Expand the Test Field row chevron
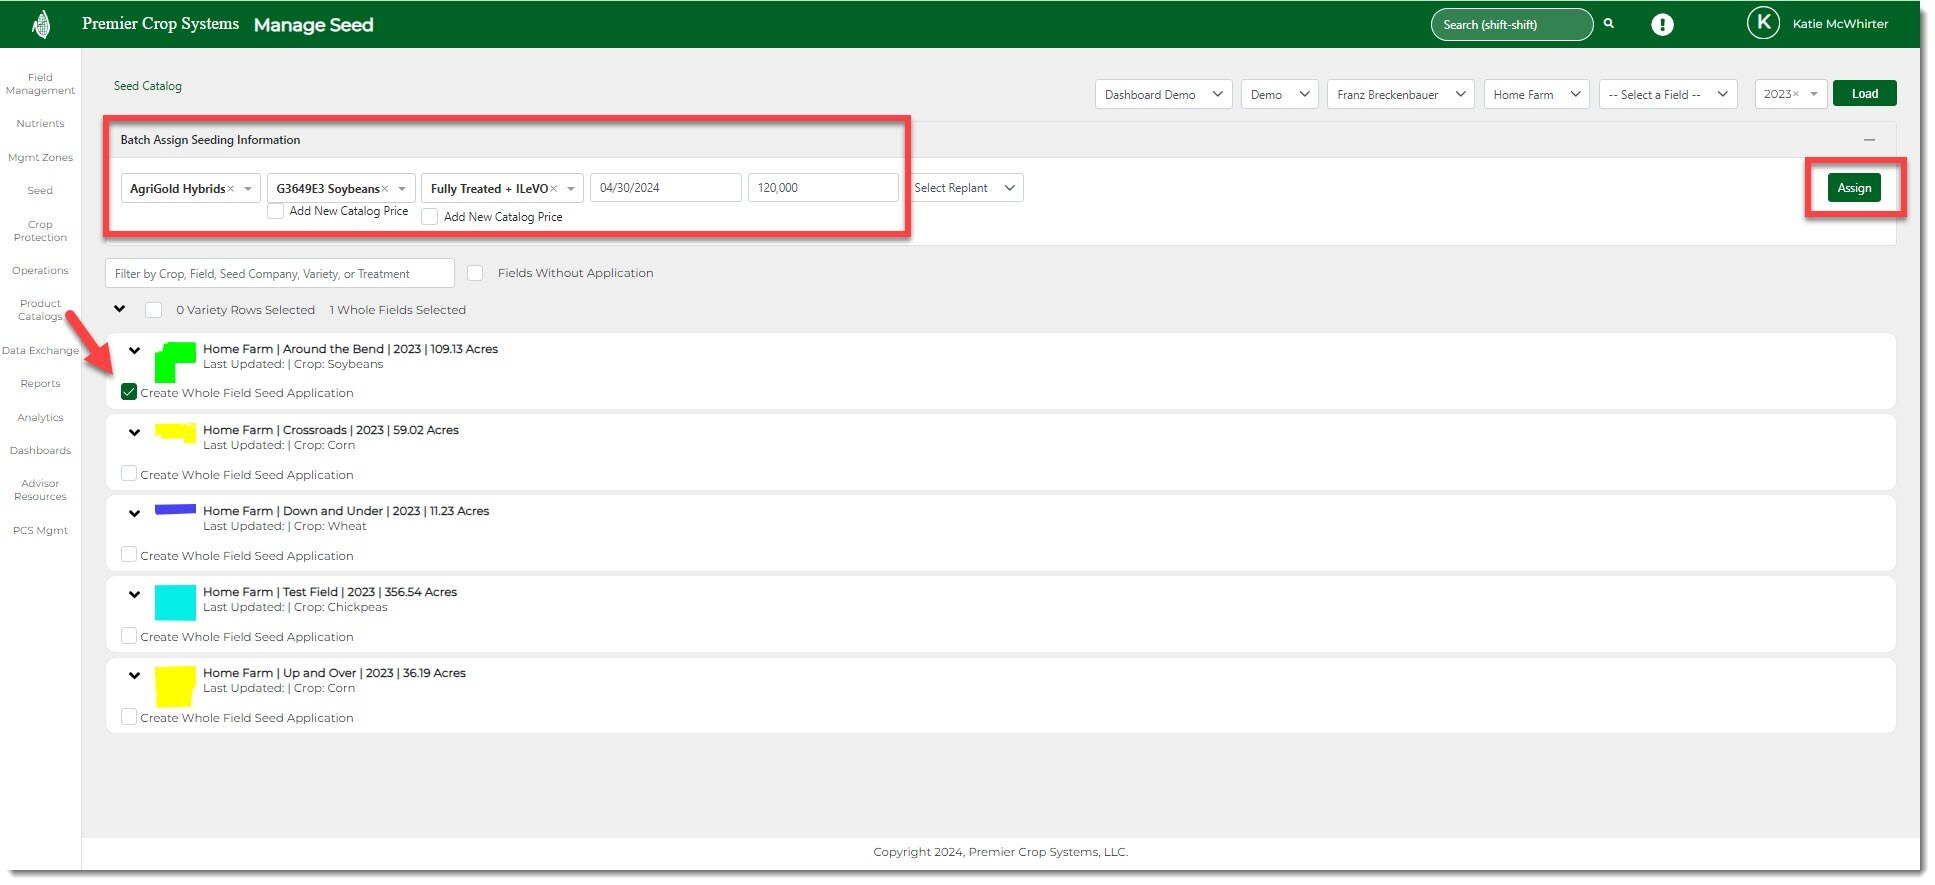The image size is (1935, 885). (x=134, y=594)
